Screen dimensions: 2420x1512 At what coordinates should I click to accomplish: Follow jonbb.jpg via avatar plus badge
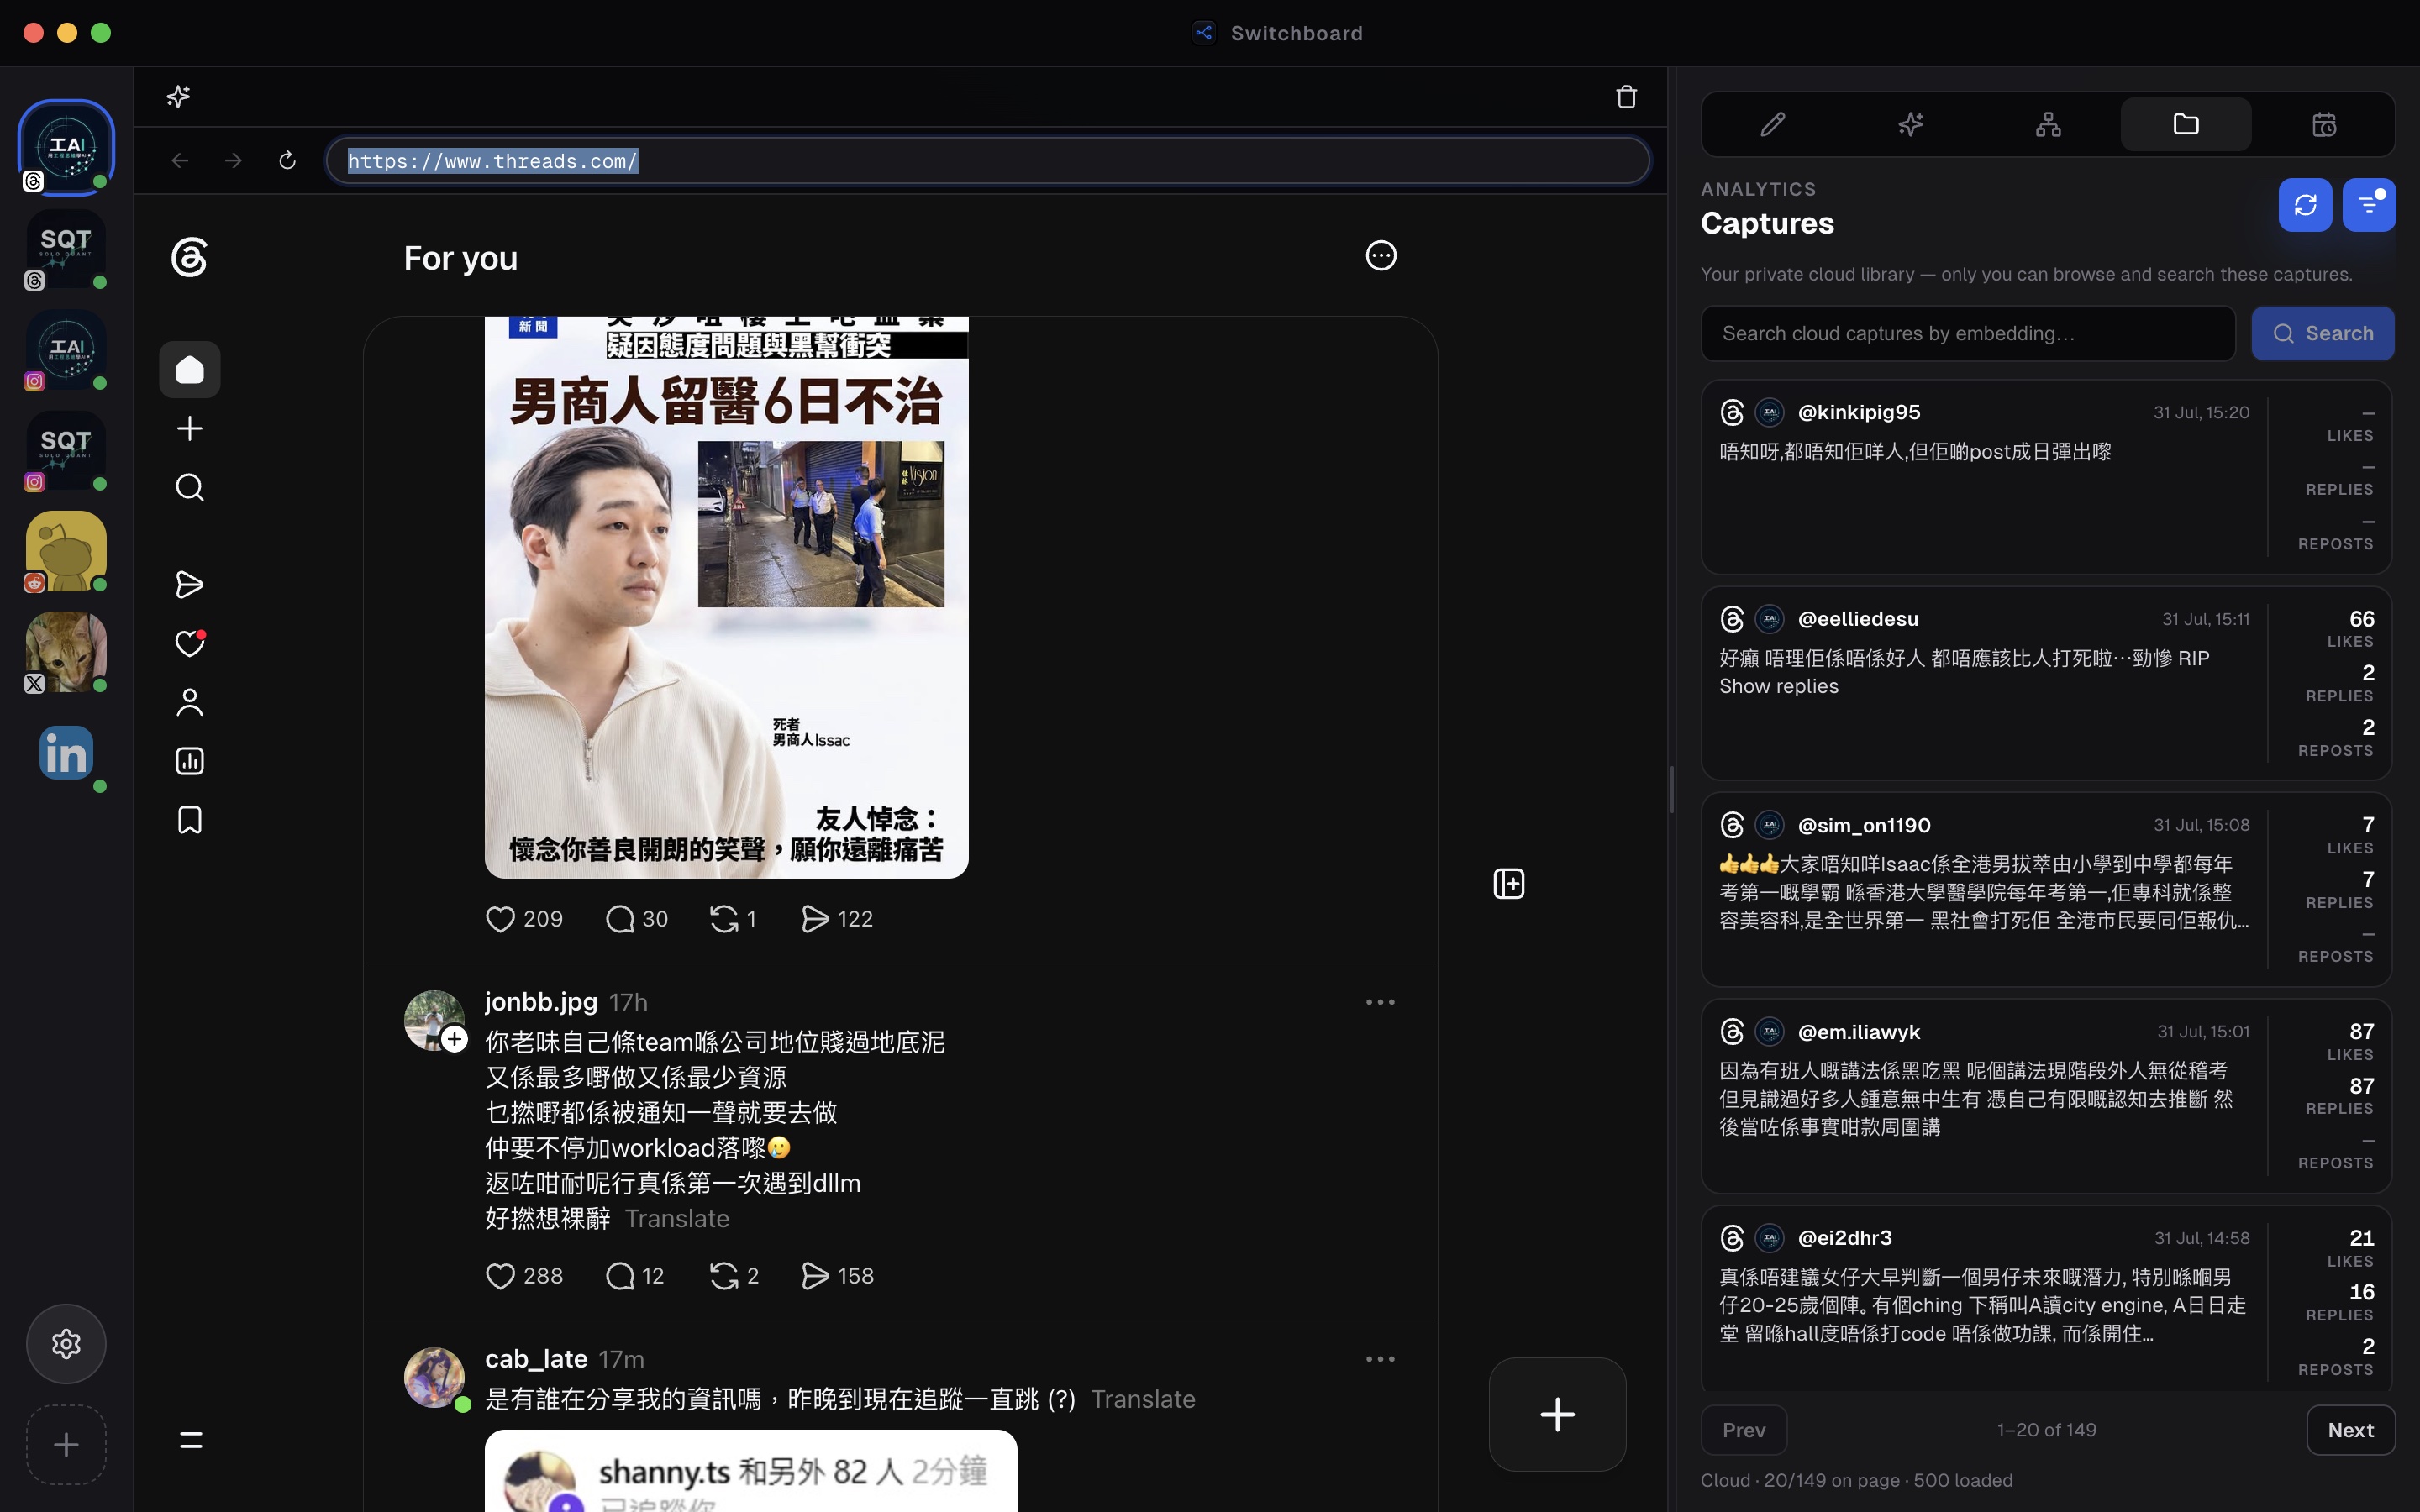point(454,1039)
